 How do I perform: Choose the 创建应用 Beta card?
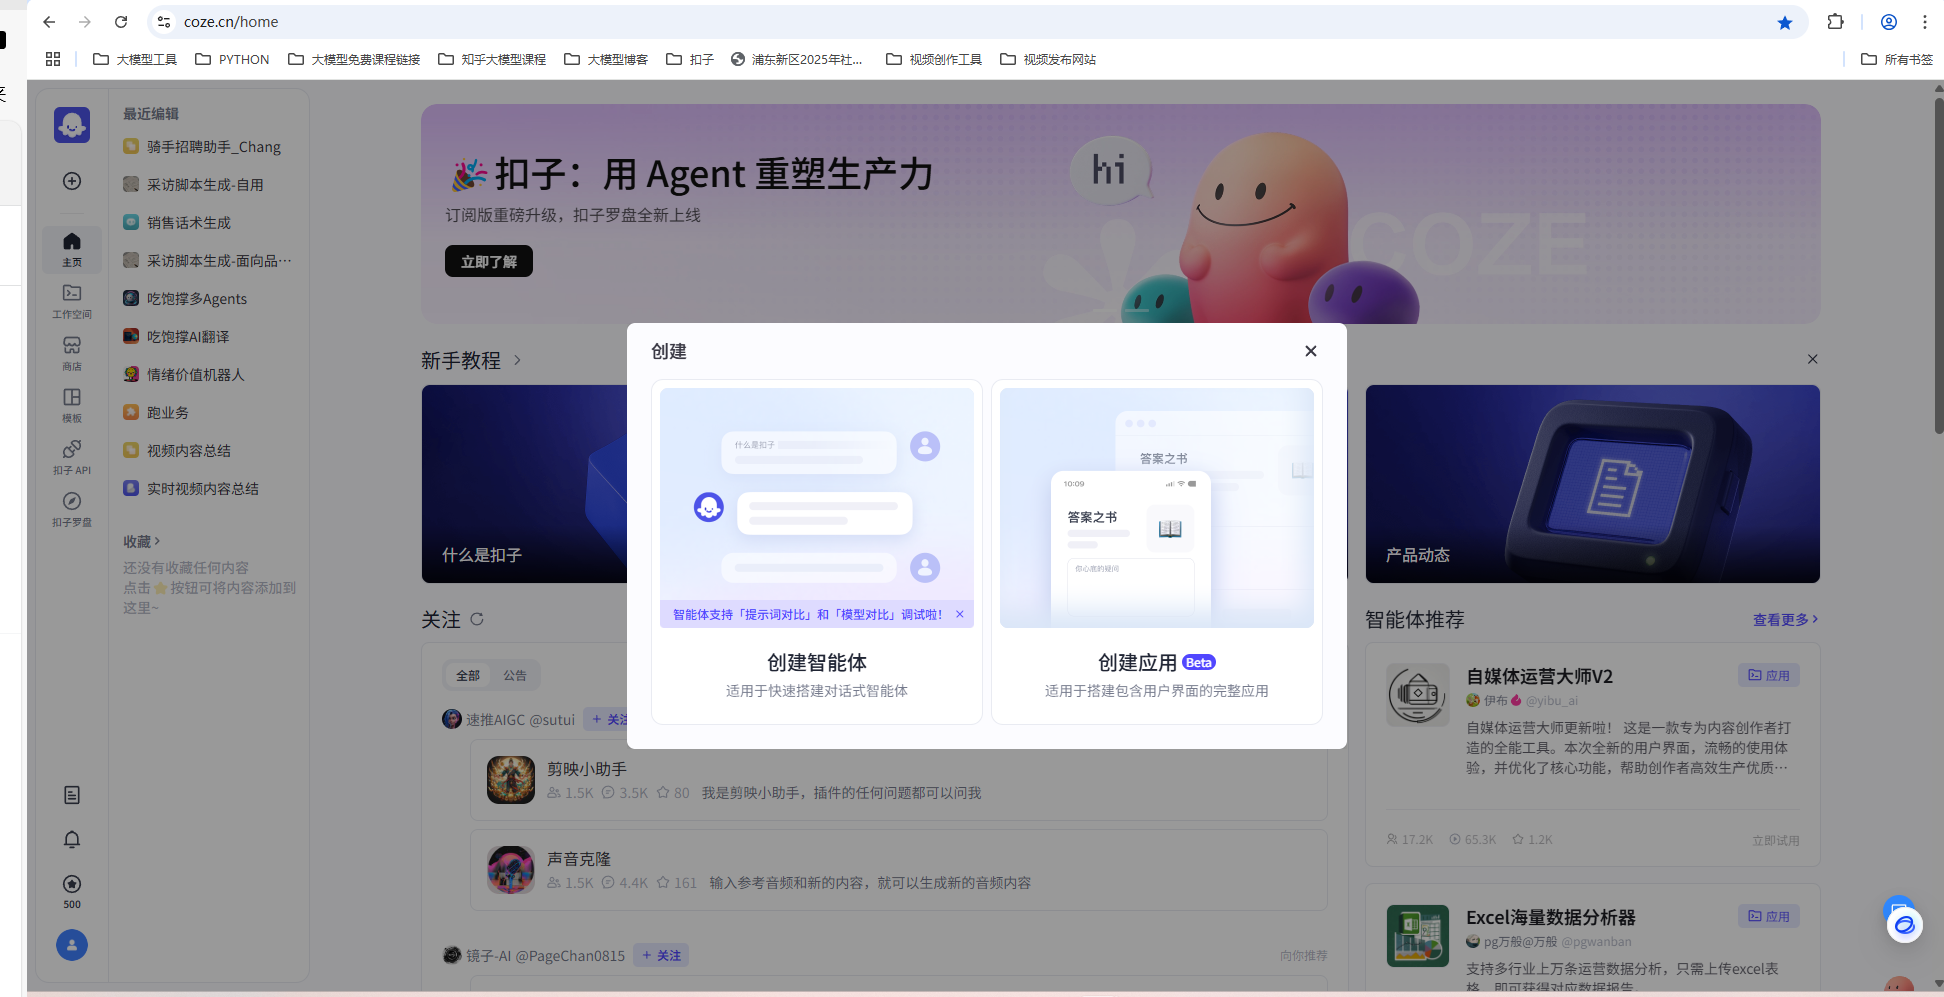(1157, 552)
